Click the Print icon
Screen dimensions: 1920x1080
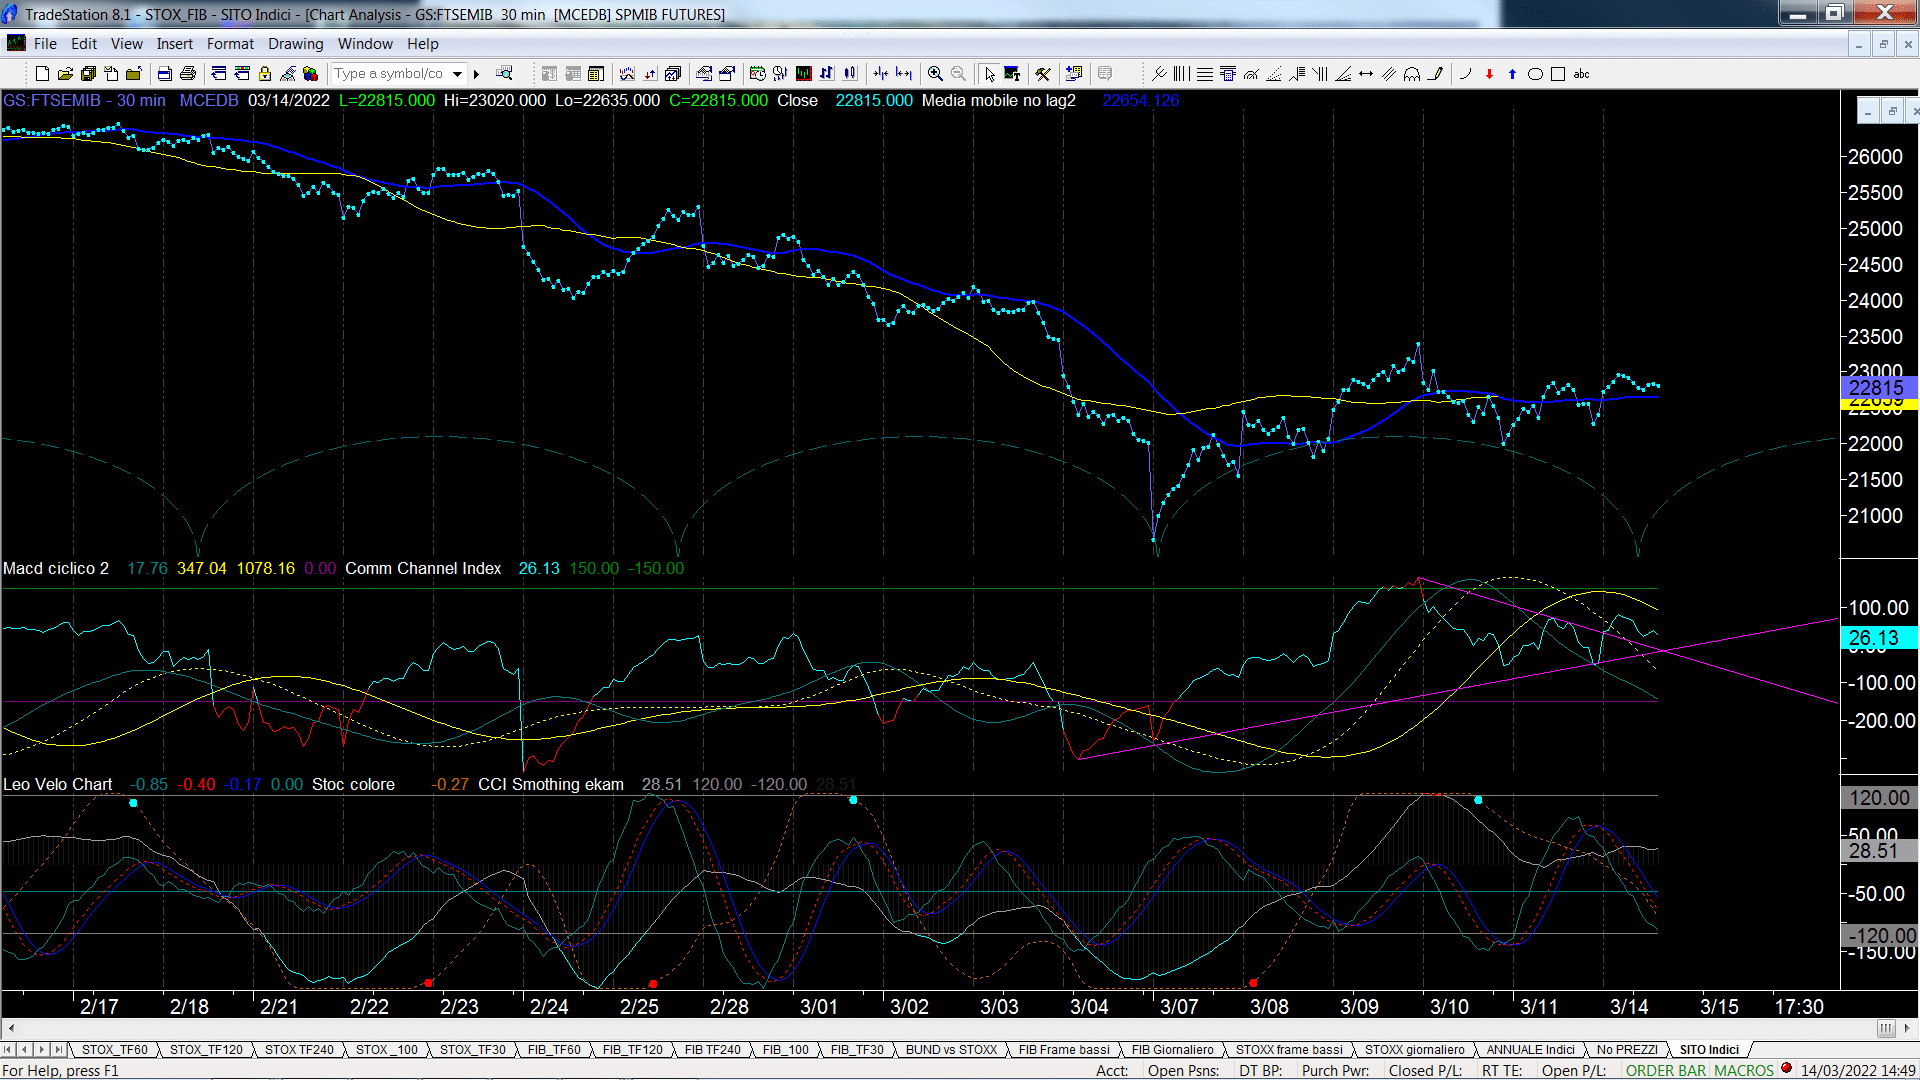[187, 74]
